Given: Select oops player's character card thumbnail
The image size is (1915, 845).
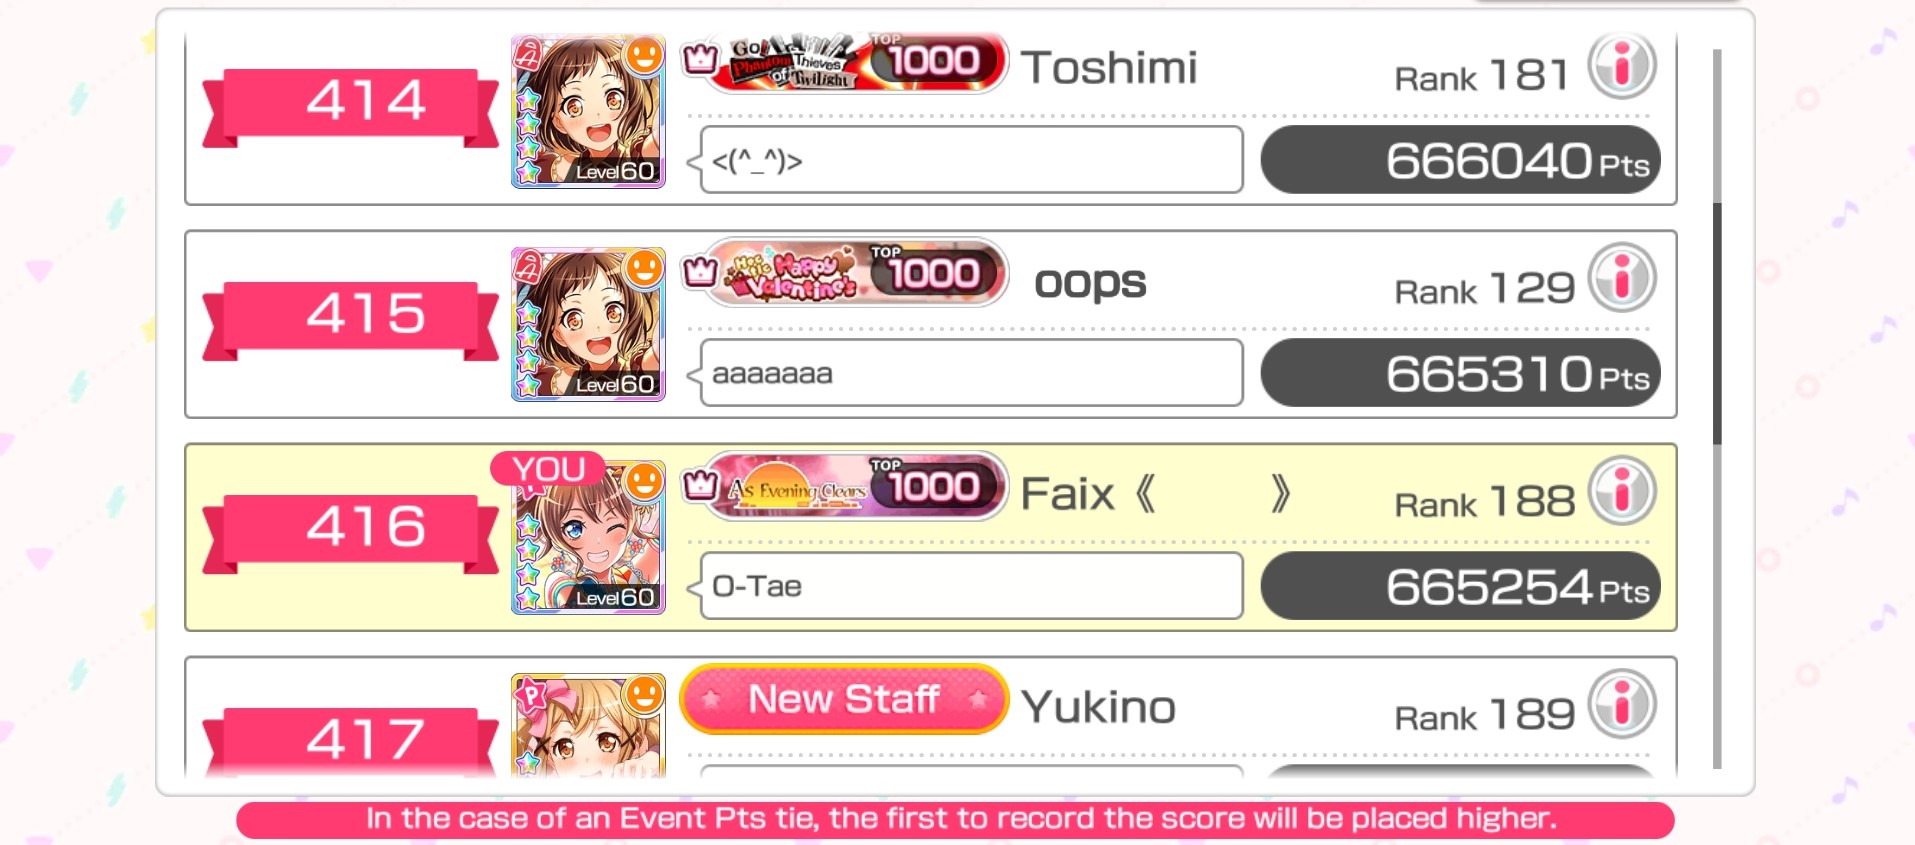Looking at the screenshot, I should [x=588, y=325].
